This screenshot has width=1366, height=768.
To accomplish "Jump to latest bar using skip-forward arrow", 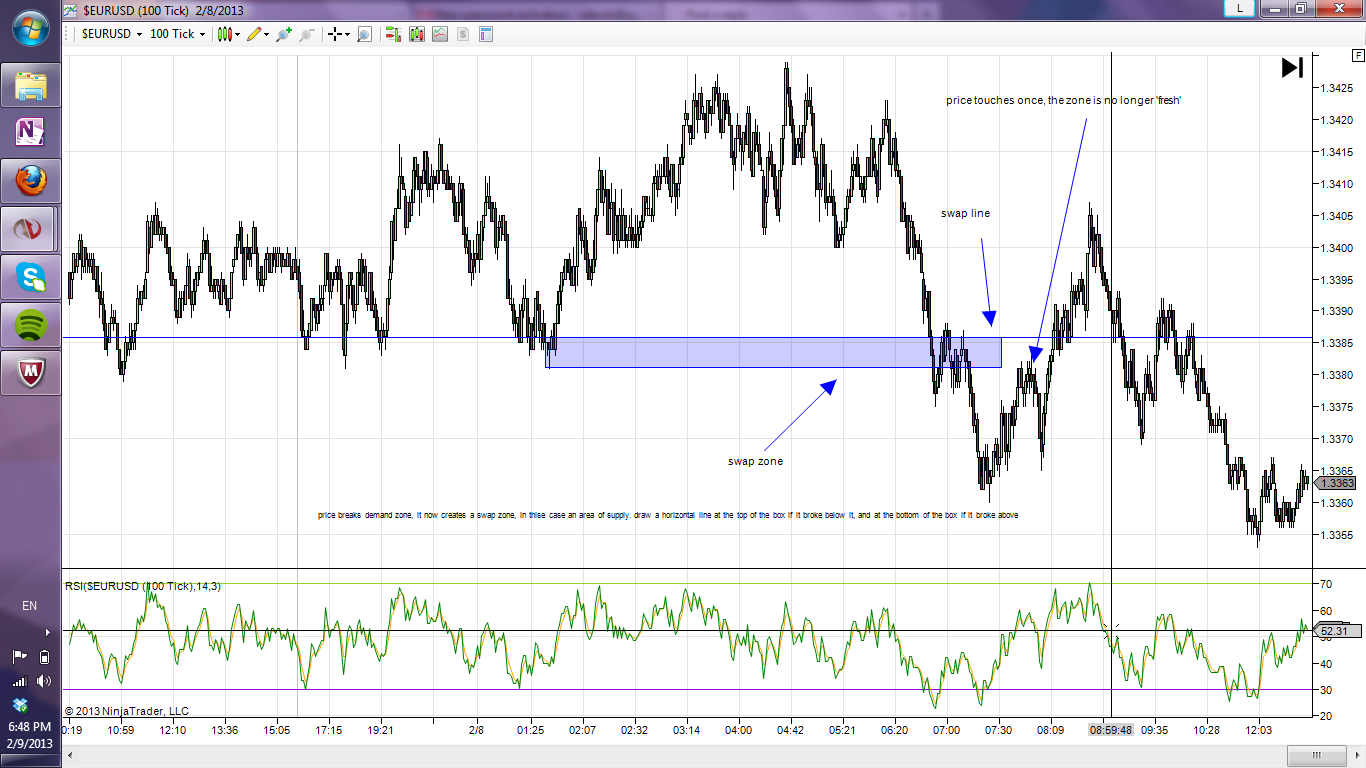I will [x=1292, y=67].
